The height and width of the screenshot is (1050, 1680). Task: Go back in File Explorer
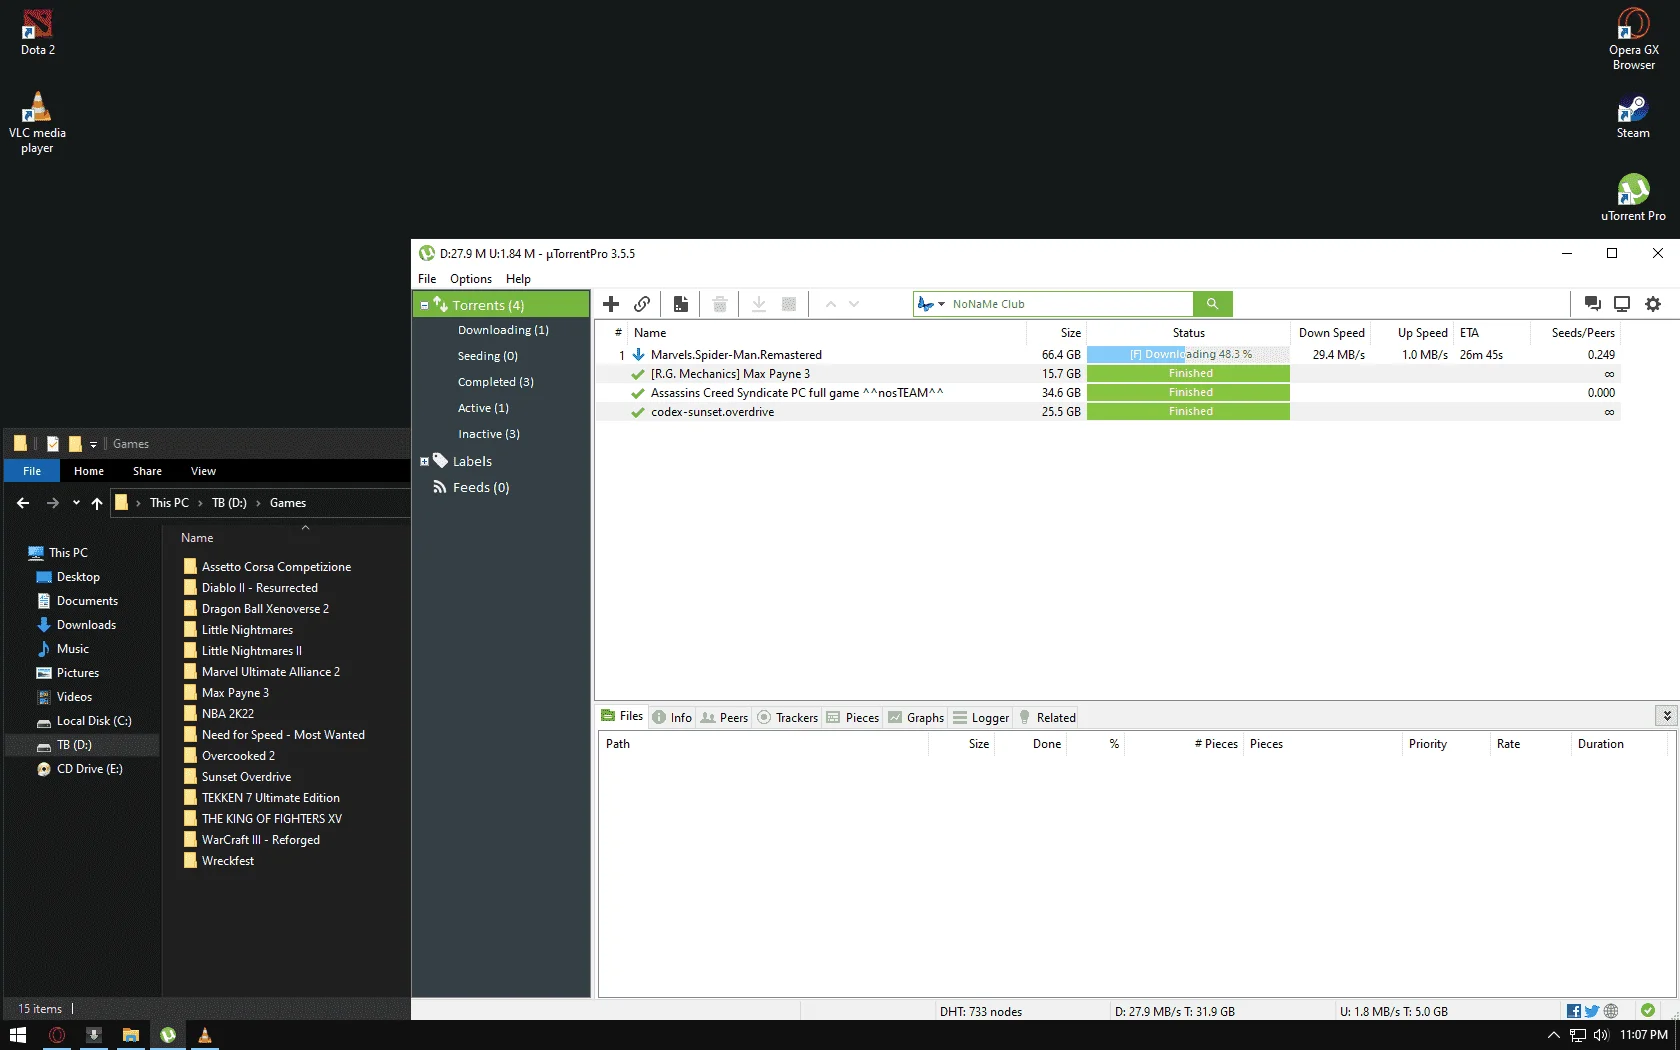pos(23,503)
